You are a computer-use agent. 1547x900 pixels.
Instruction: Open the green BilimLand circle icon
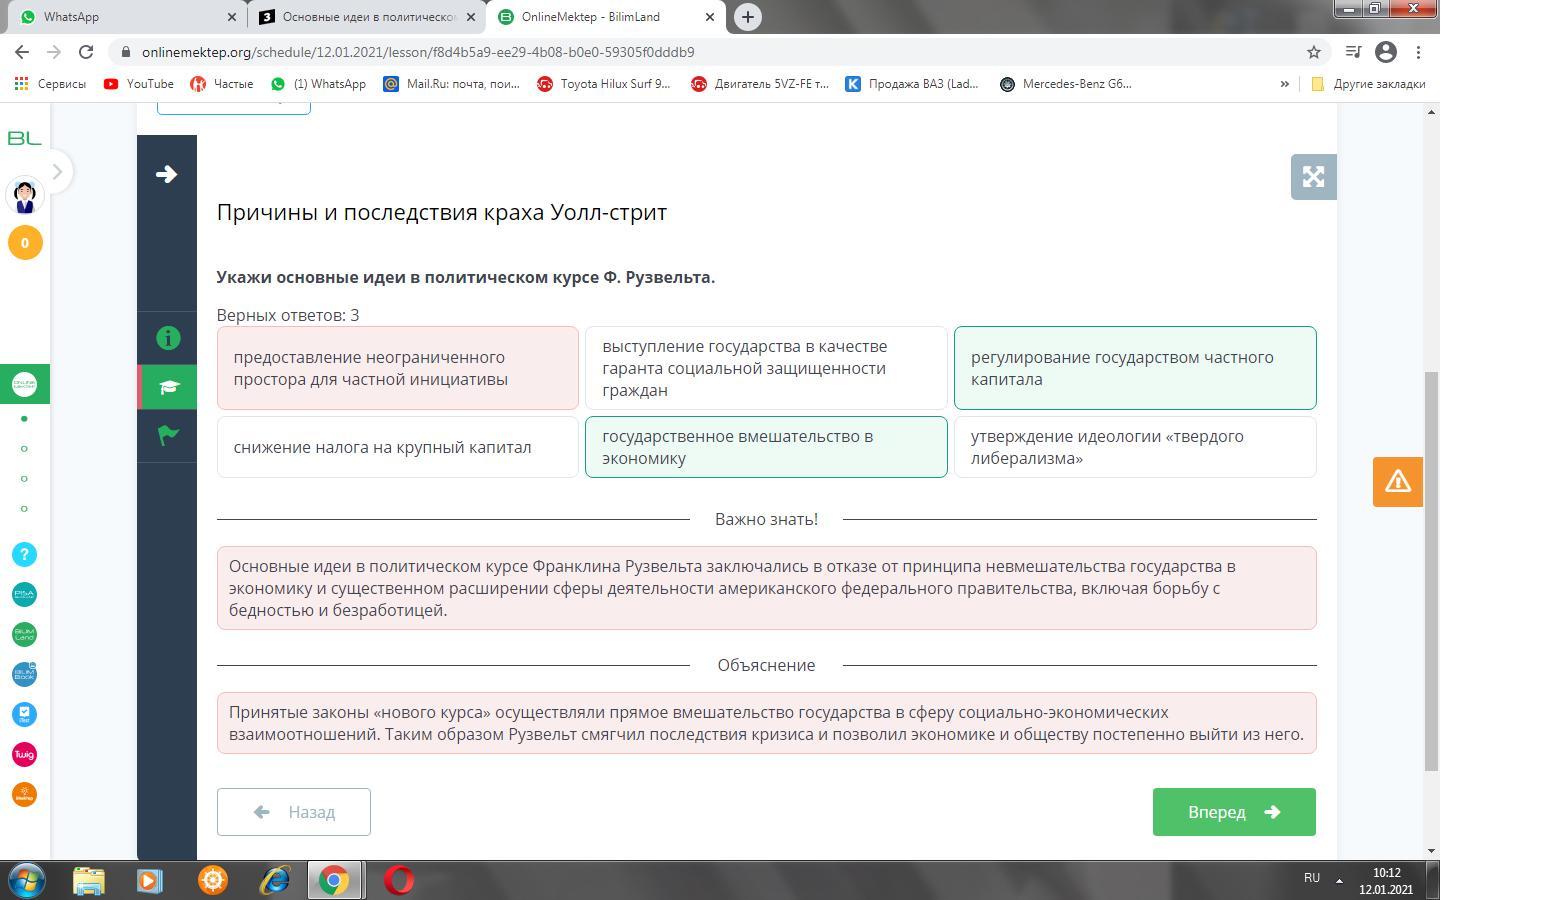click(24, 634)
